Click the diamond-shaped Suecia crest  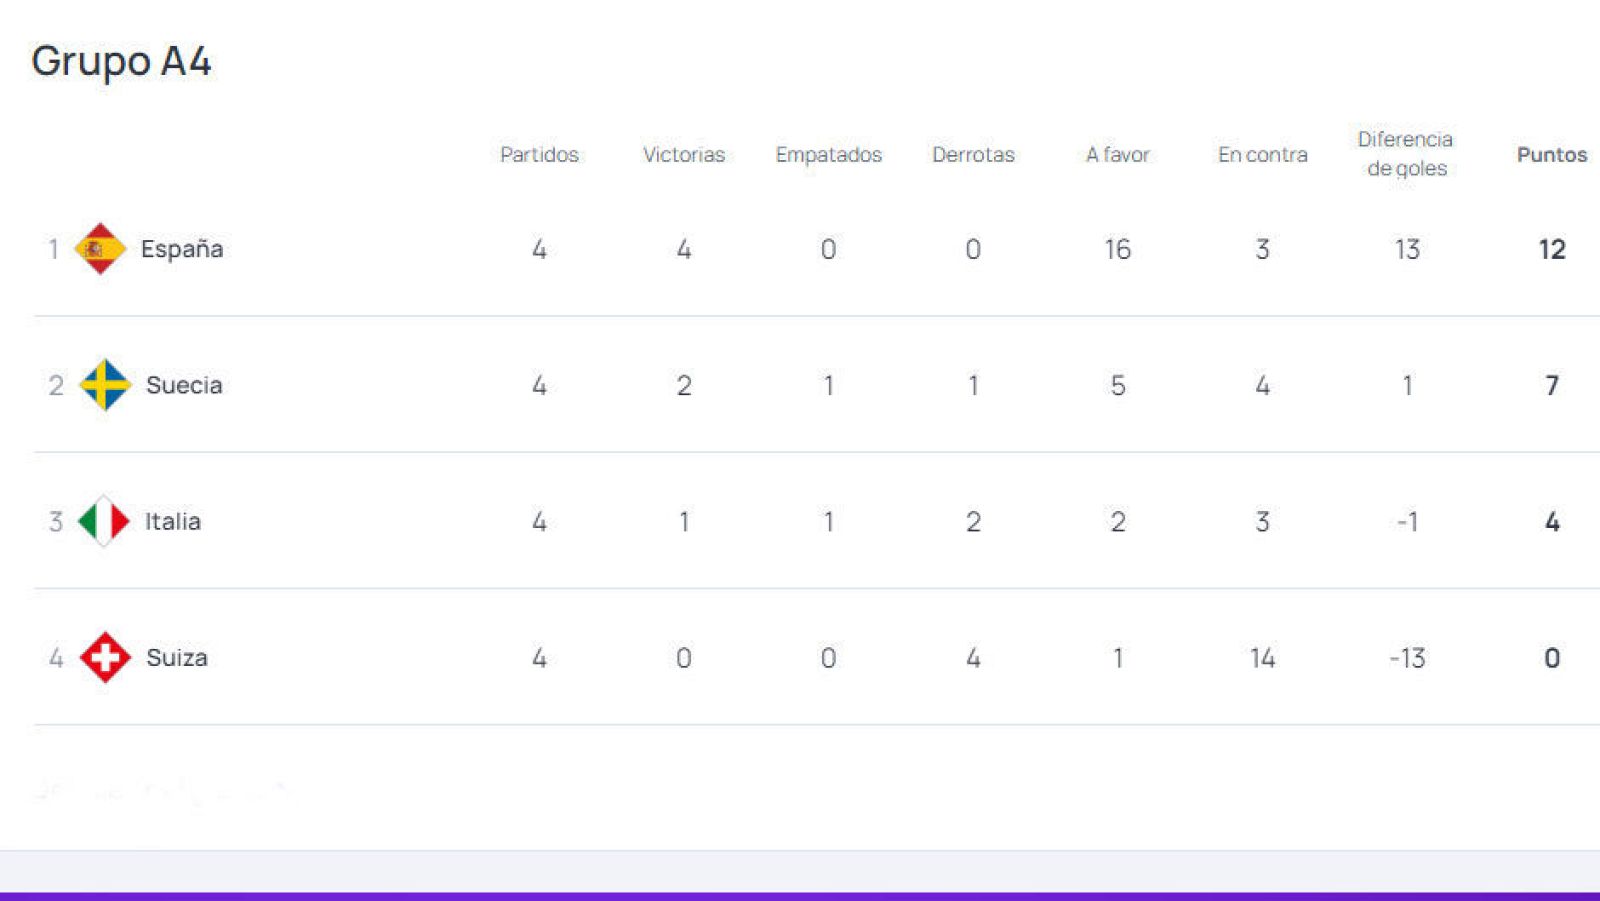pyautogui.click(x=107, y=385)
